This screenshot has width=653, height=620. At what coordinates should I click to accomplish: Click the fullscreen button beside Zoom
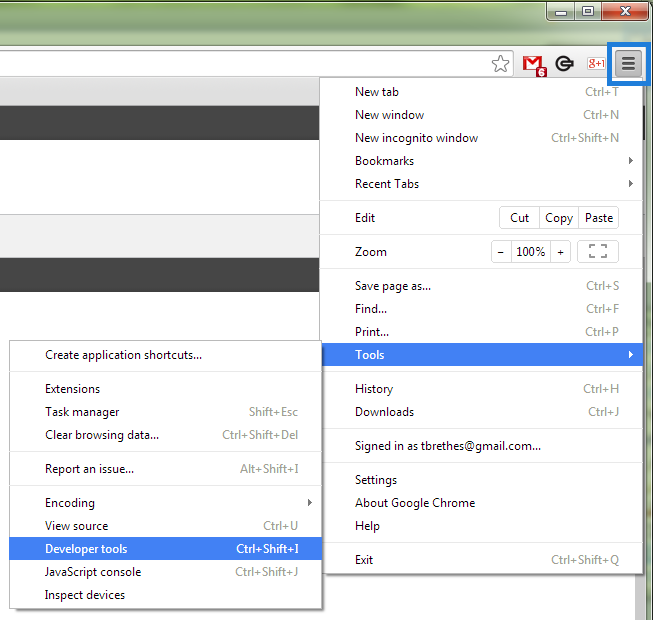[598, 251]
